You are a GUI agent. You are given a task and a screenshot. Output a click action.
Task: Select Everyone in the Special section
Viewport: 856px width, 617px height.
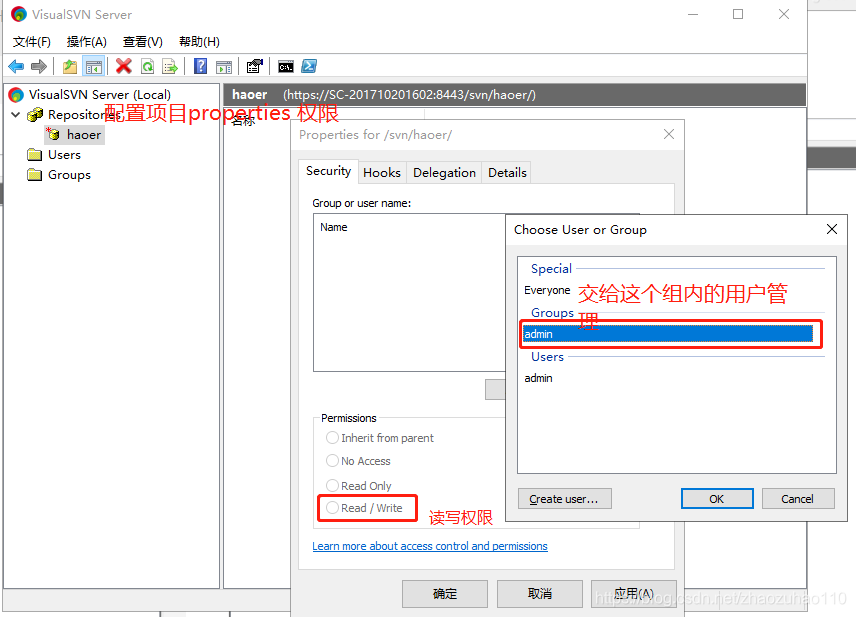(547, 290)
